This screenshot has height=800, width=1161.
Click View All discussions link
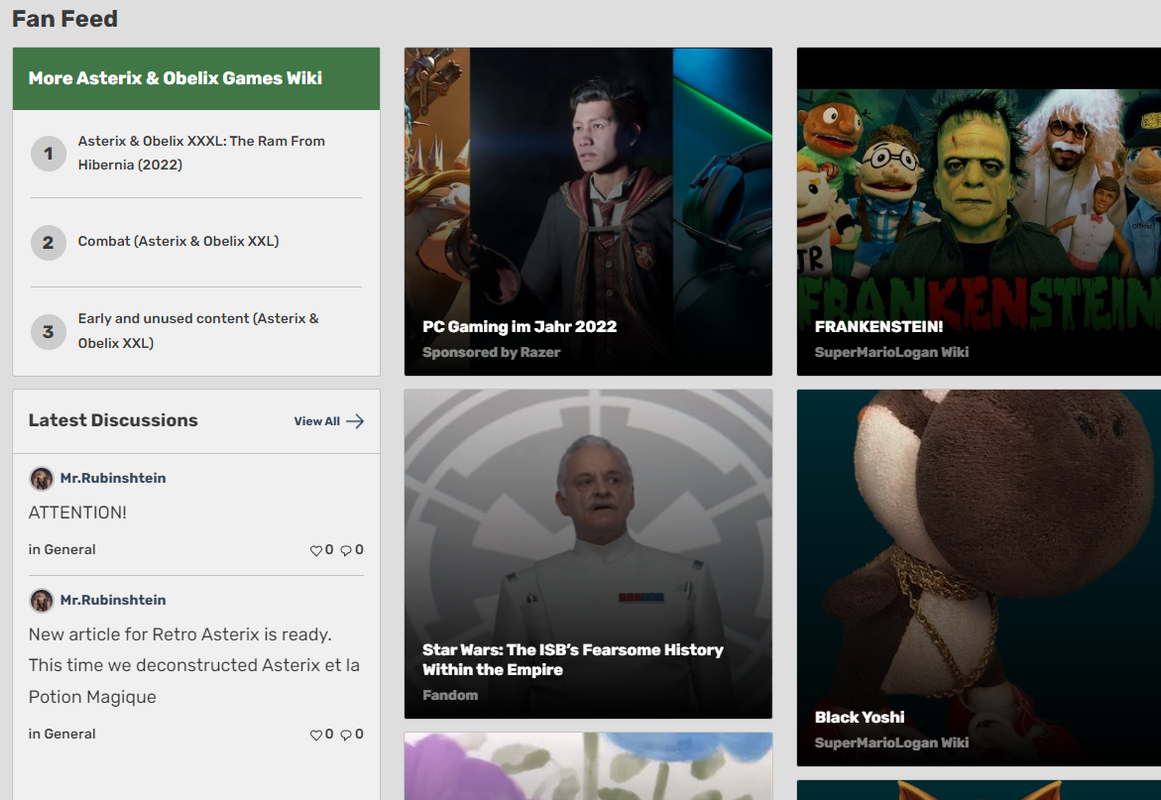(329, 421)
